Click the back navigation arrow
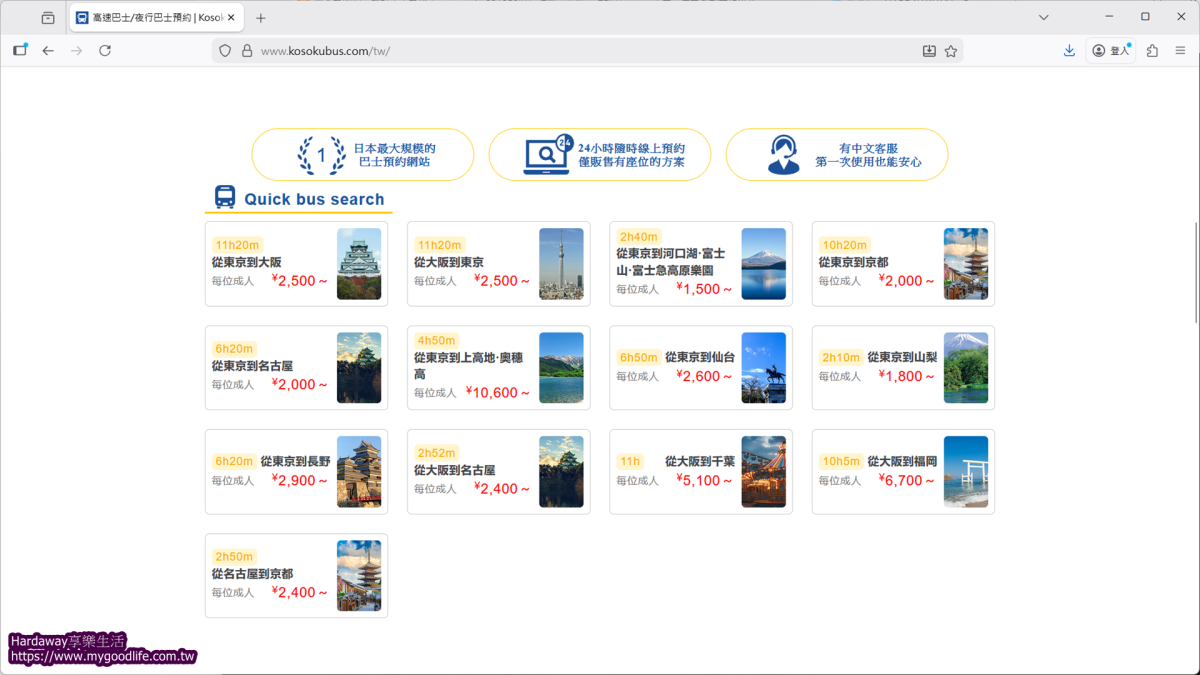This screenshot has height=675, width=1200. point(48,51)
